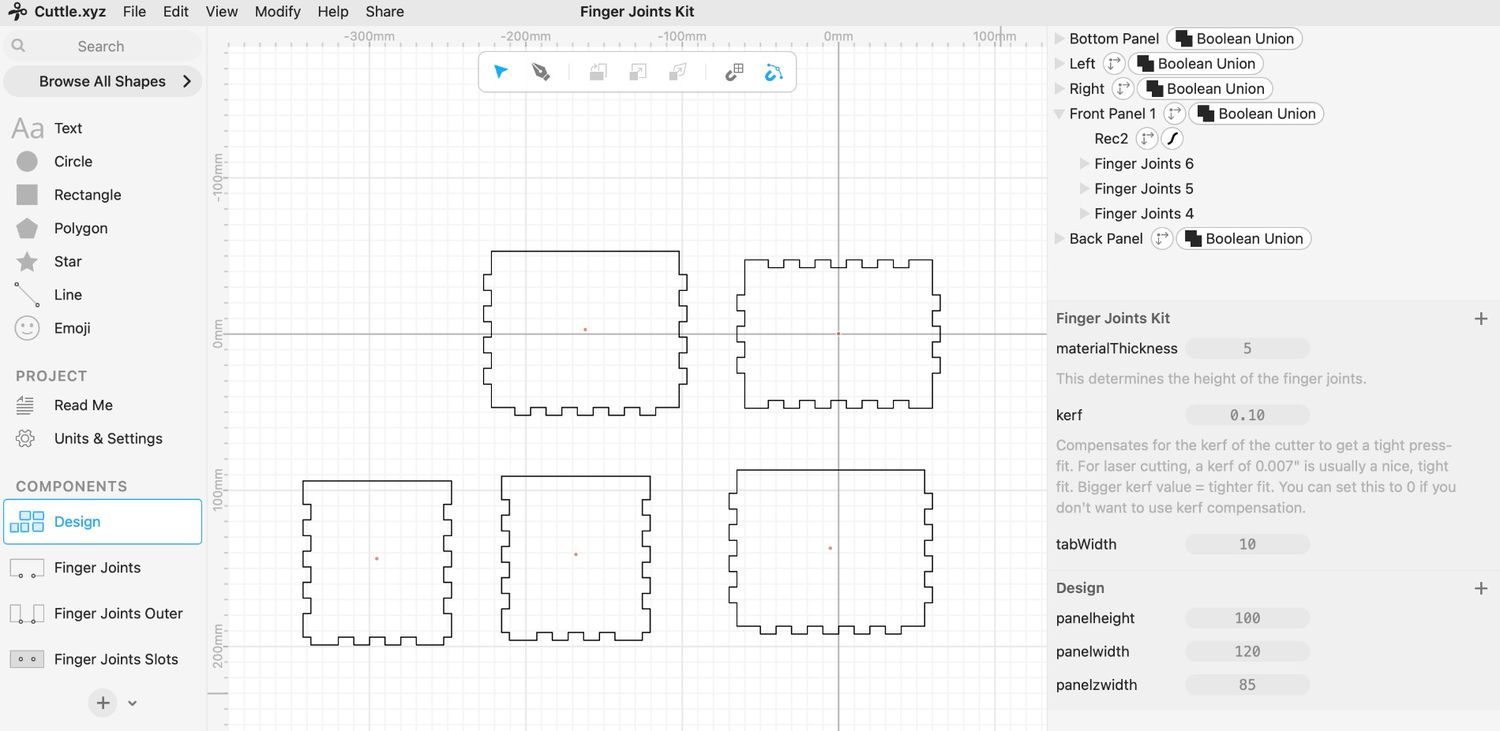Expand Finger Joints 6 group
Image resolution: width=1500 pixels, height=731 pixels.
[x=1084, y=163]
